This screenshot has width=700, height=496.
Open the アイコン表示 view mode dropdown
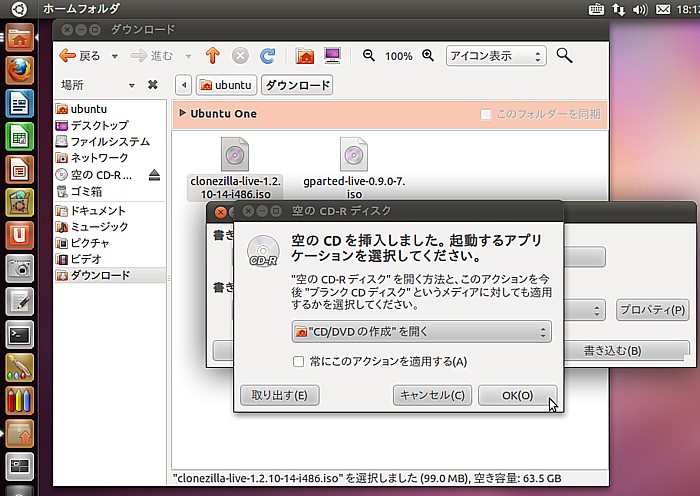point(496,56)
